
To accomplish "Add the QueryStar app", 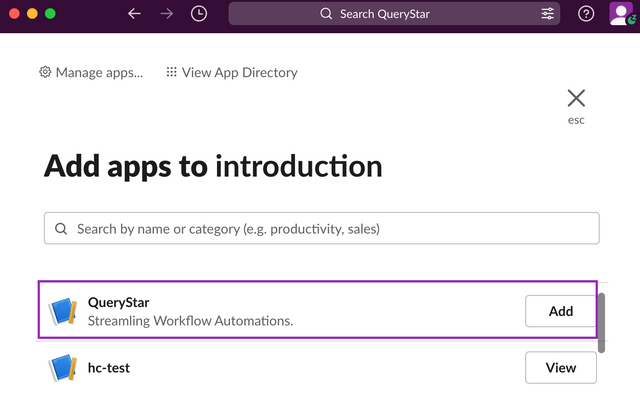I will pos(561,311).
